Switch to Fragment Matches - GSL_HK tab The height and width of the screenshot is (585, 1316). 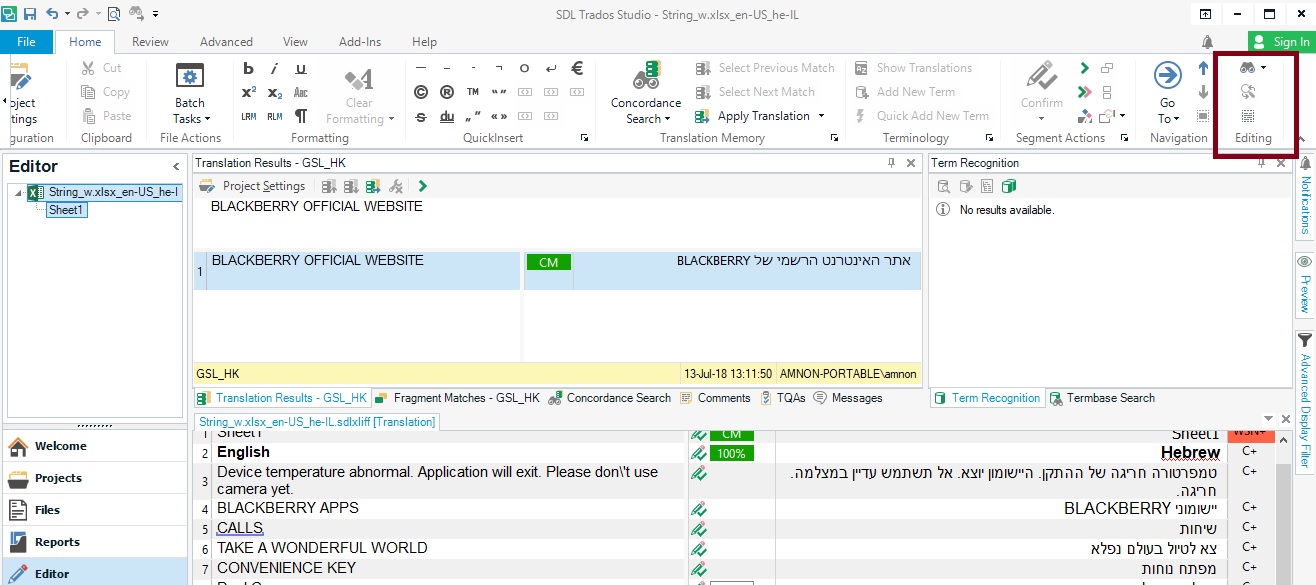pyautogui.click(x=457, y=398)
